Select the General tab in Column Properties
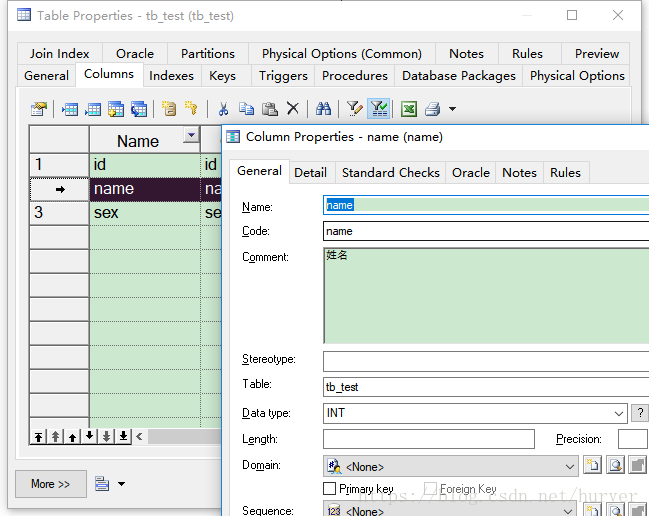Image resolution: width=649 pixels, height=516 pixels. [260, 171]
